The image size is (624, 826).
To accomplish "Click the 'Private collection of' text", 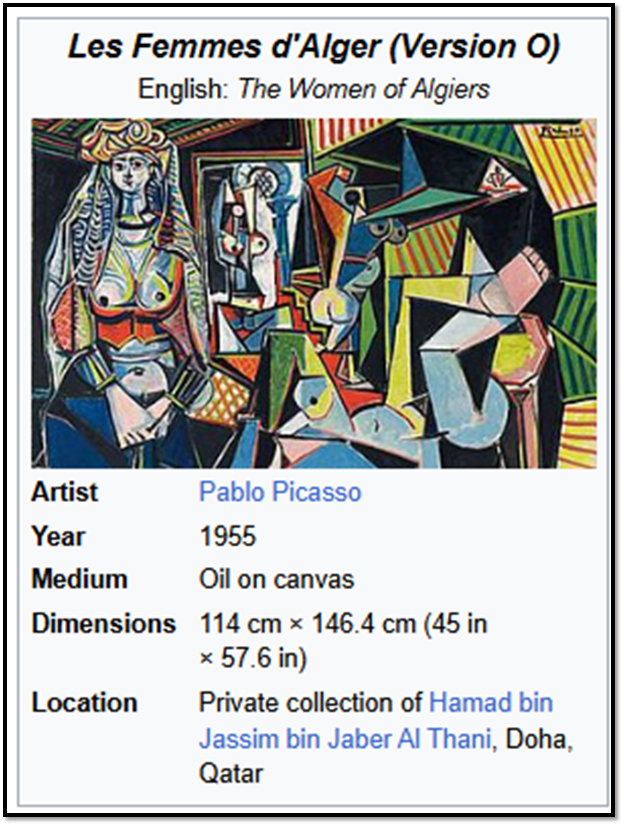I will point(311,702).
